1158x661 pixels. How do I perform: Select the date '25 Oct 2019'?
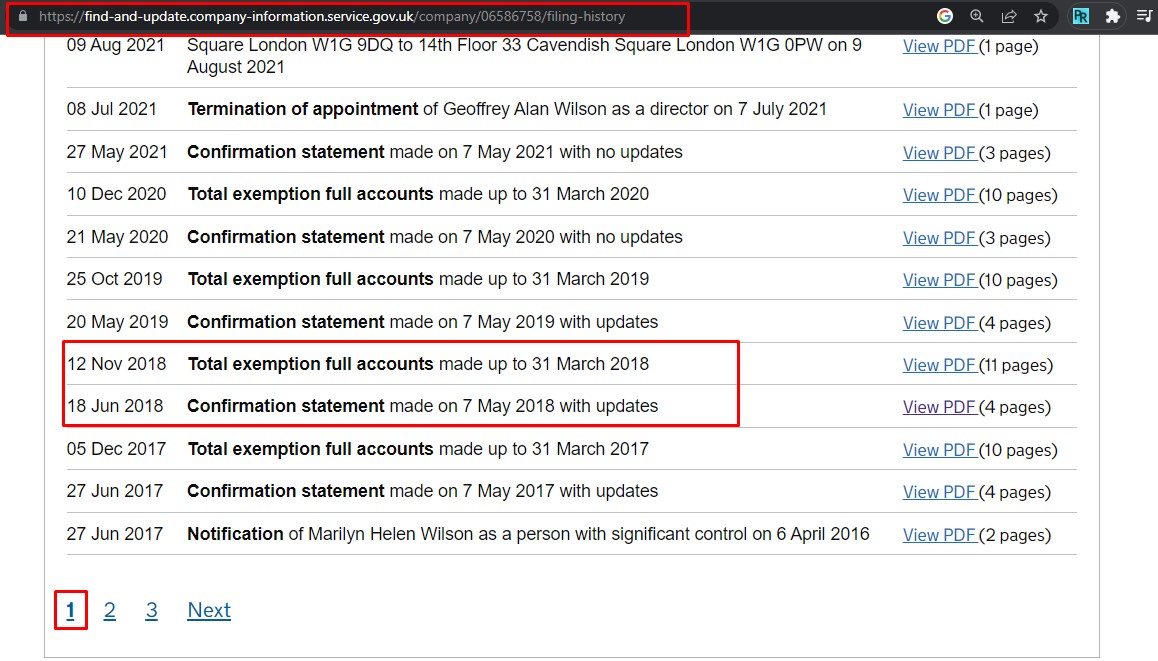[114, 279]
